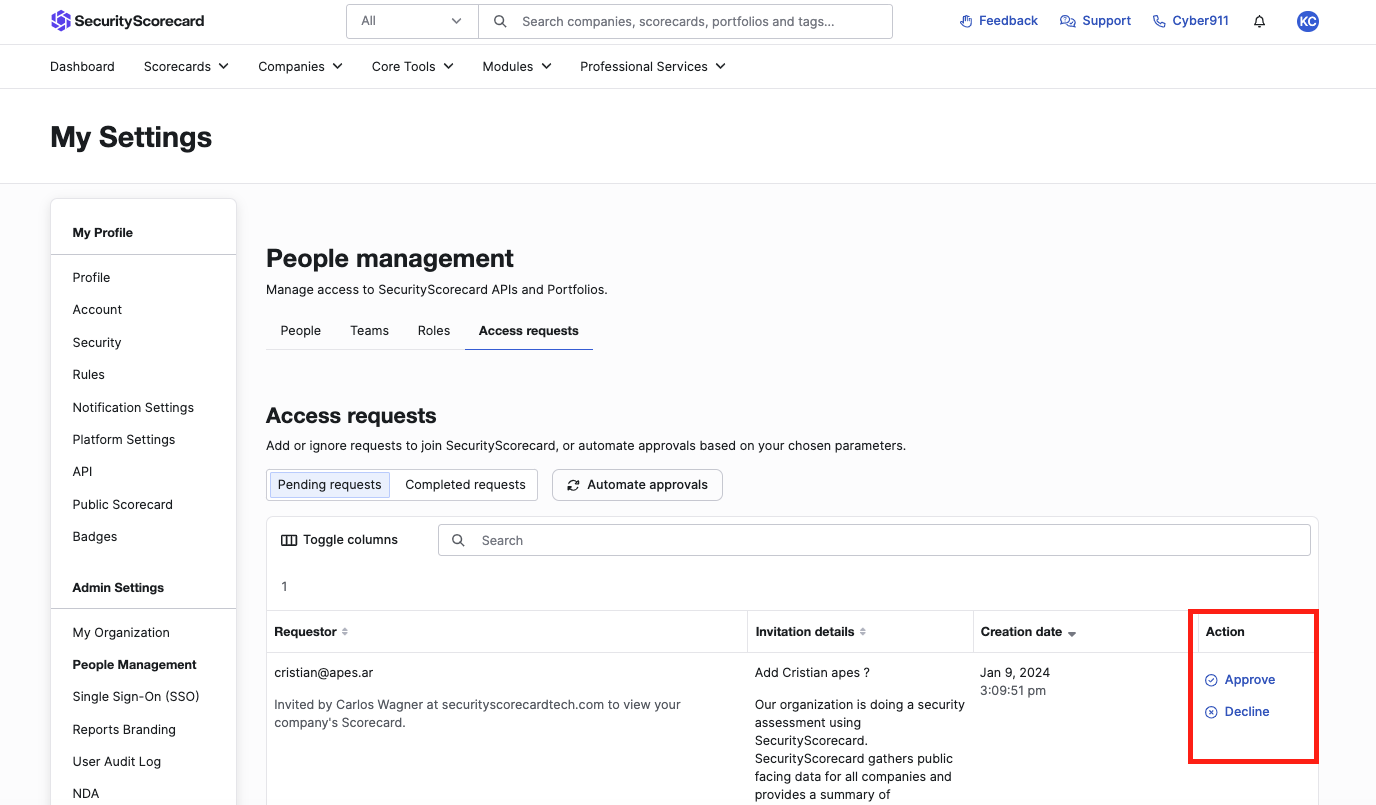Sort by Invitation details column arrows
The image size is (1376, 805).
[863, 632]
